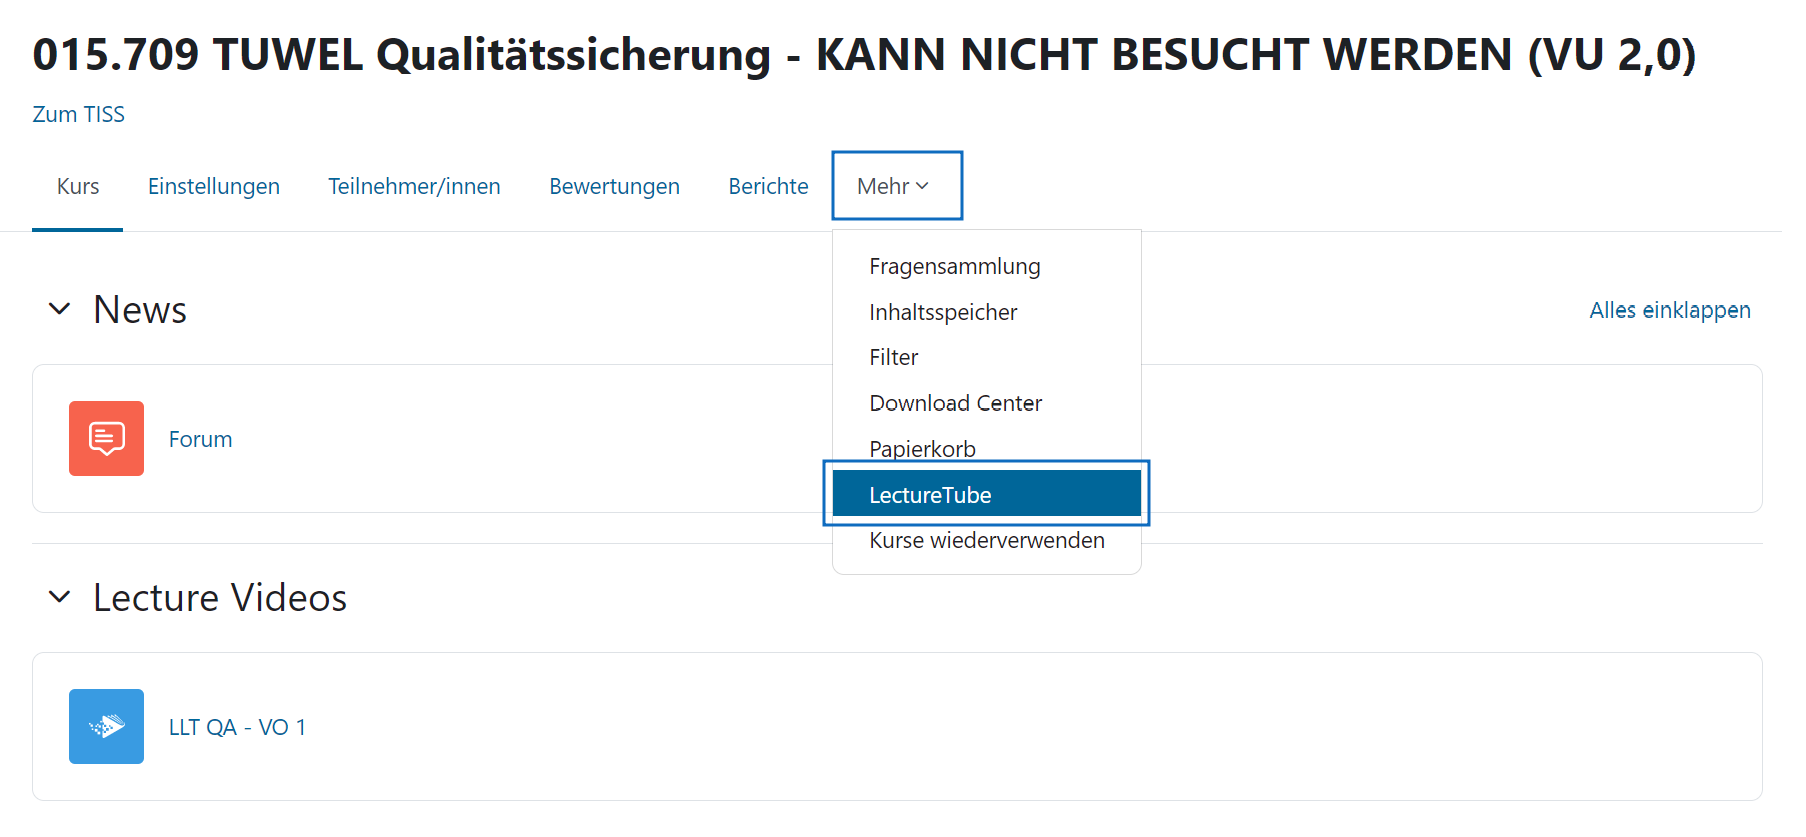
Task: Switch to Berichte tab
Action: (x=768, y=186)
